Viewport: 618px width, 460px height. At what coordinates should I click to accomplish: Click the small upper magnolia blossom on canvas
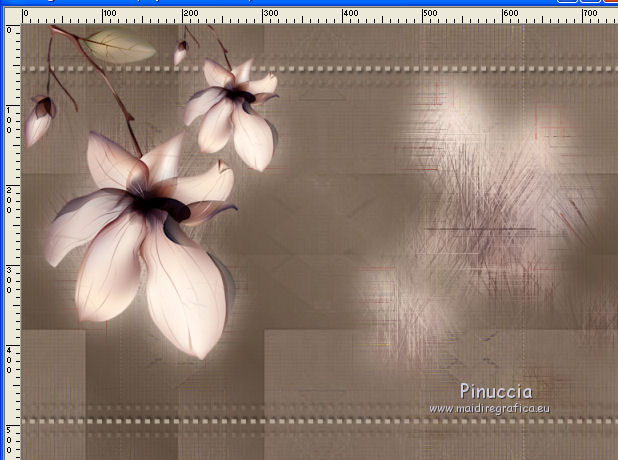[231, 114]
